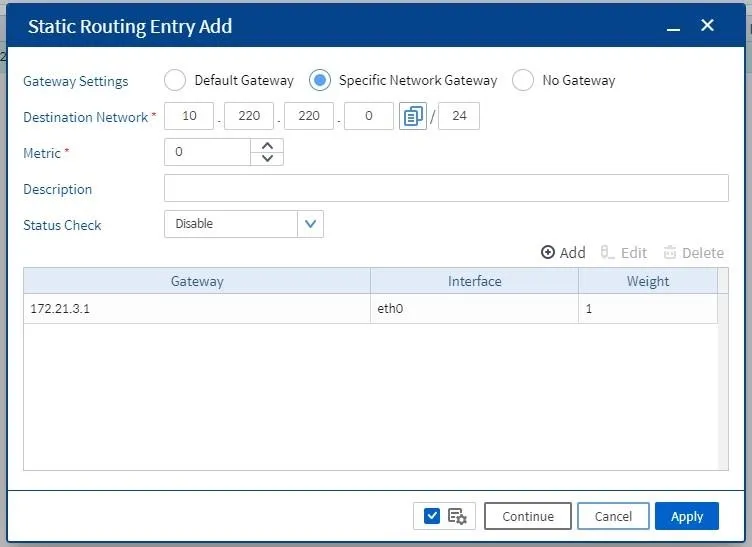Increase Metric with the up arrow
The height and width of the screenshot is (547, 752).
(268, 146)
